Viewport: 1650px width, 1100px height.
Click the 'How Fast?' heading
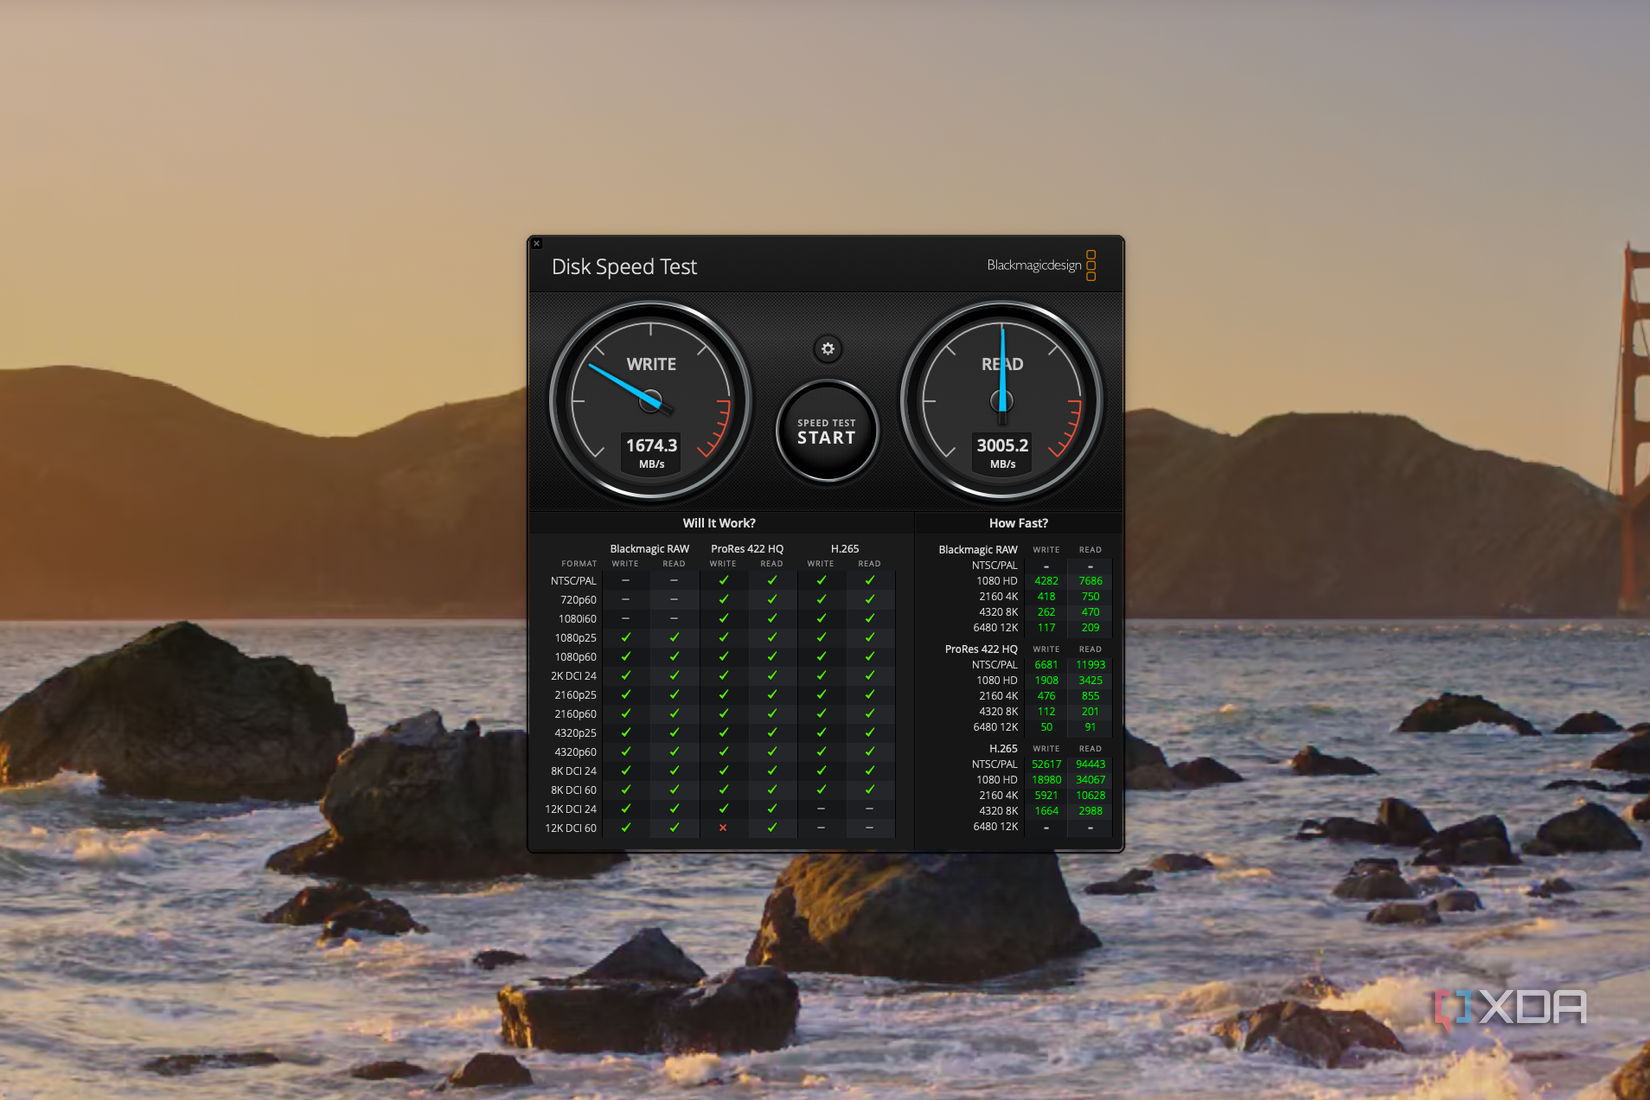tap(1018, 523)
